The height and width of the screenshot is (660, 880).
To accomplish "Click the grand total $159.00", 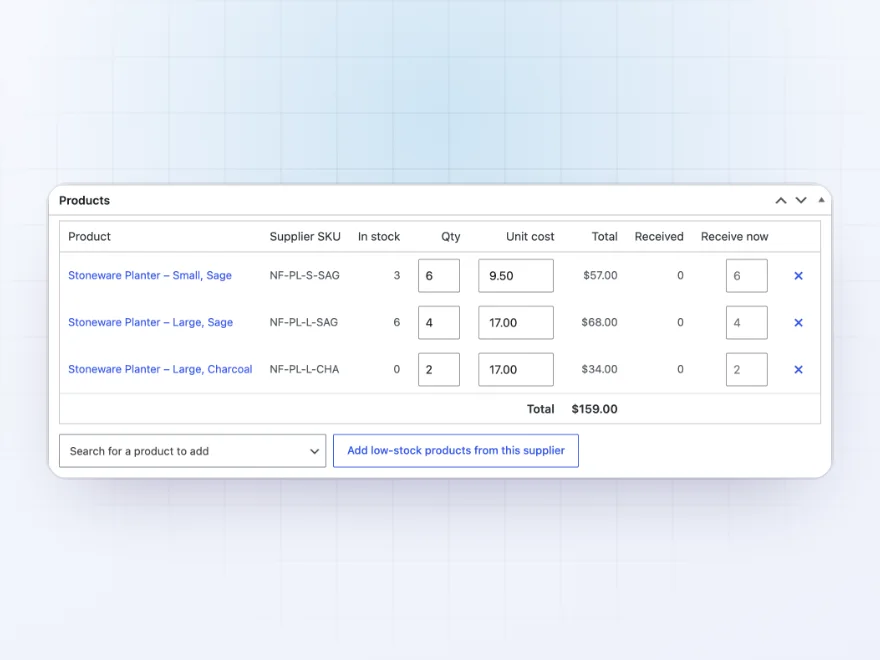I will click(x=594, y=409).
